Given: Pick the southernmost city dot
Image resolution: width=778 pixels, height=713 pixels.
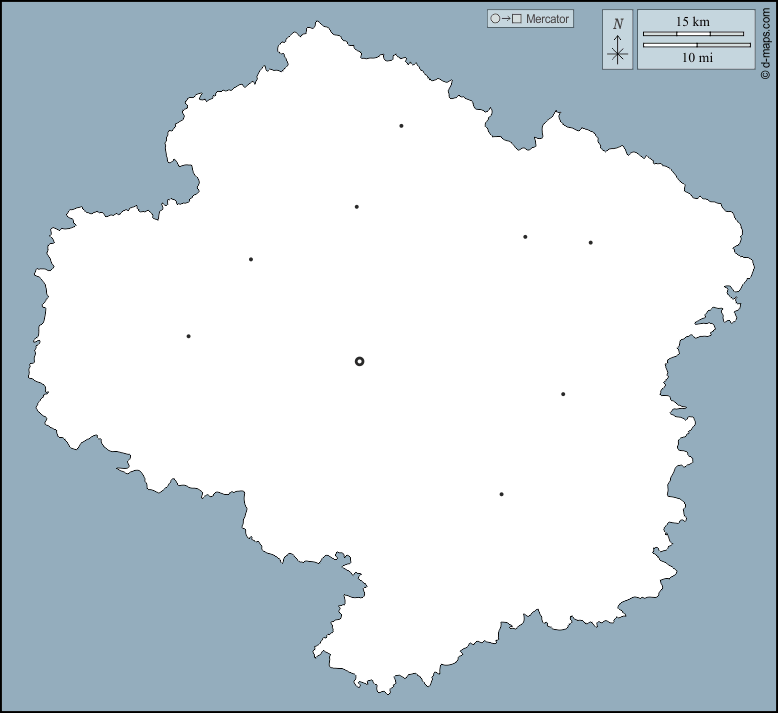Looking at the screenshot, I should 501,494.
